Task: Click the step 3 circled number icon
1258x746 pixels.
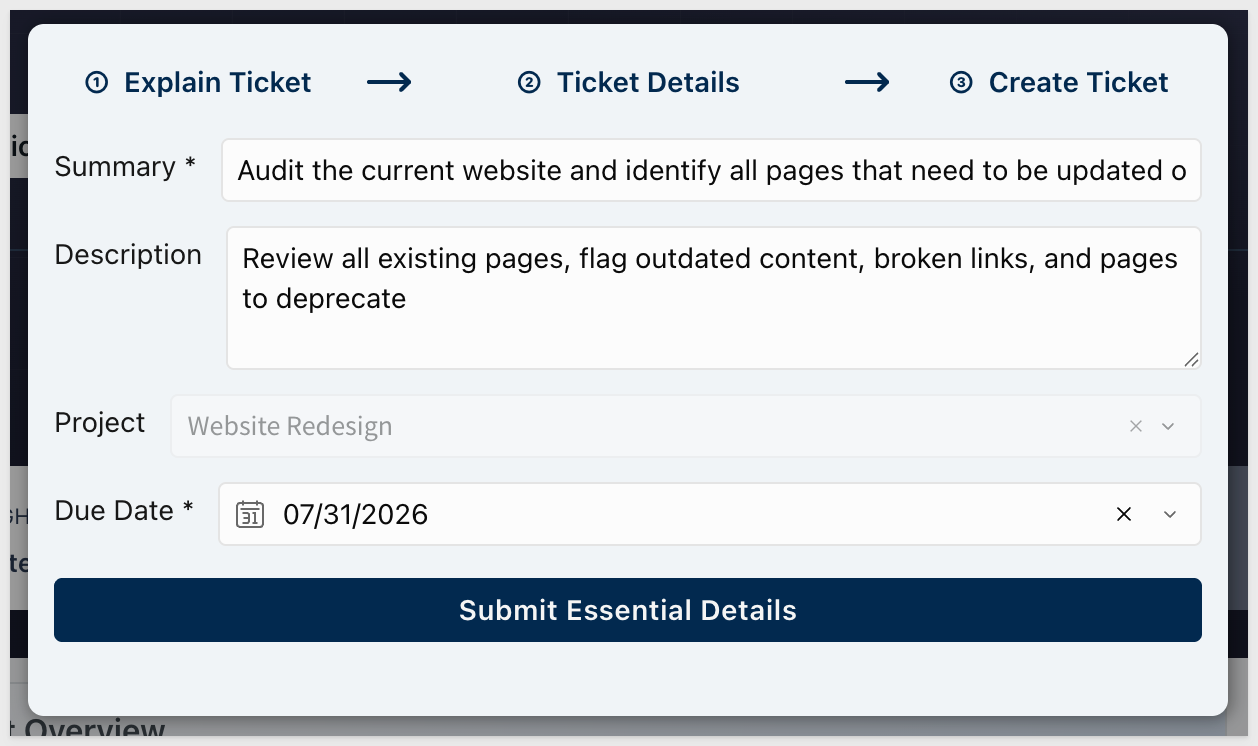Action: click(961, 83)
